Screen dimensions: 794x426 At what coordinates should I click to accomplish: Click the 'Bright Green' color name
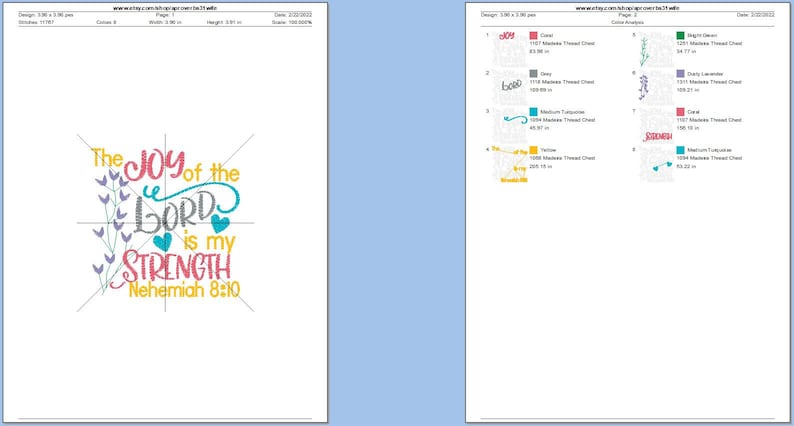[702, 35]
